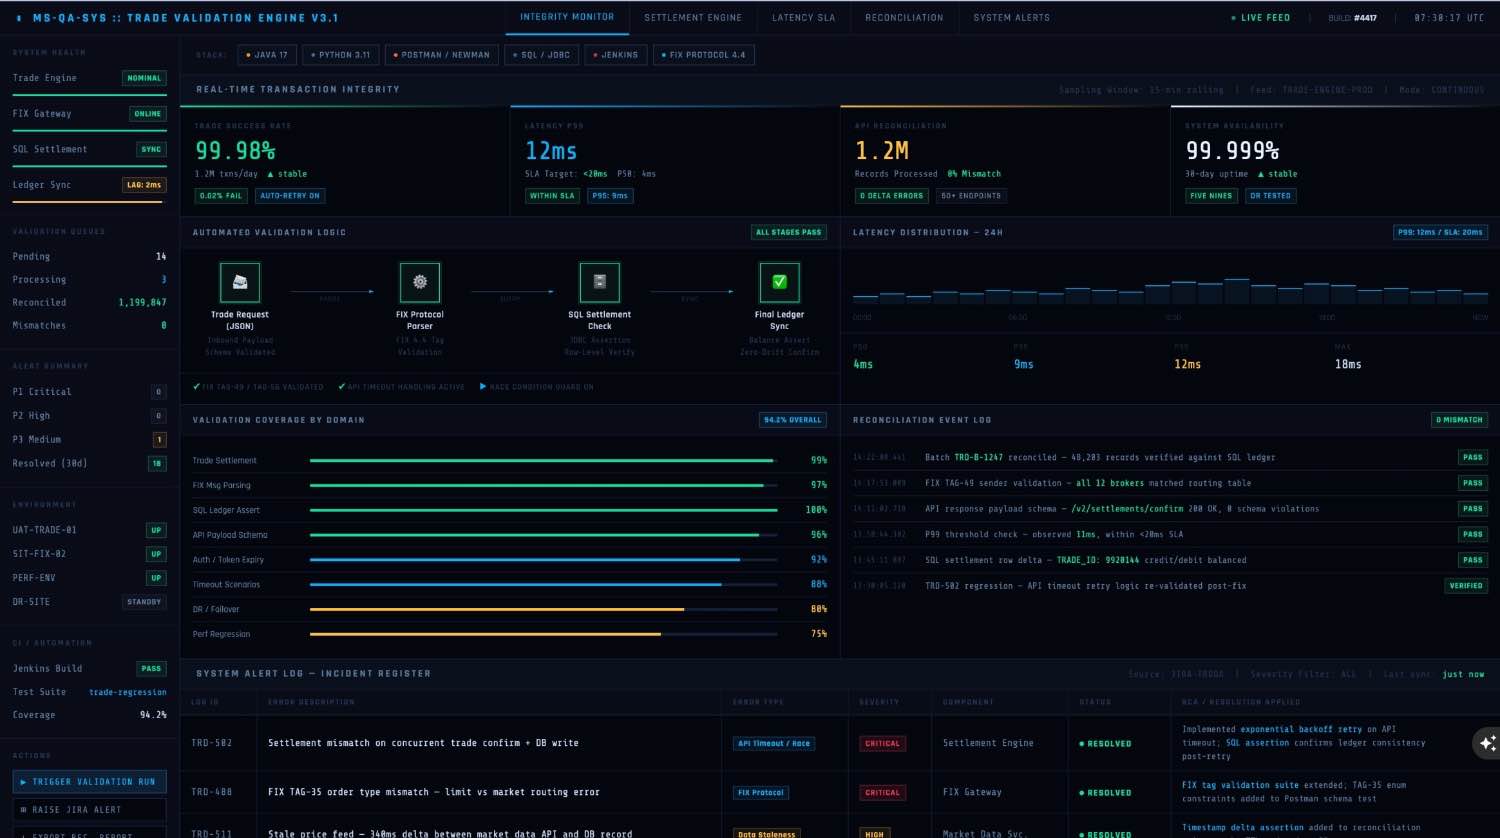Click the FIX Gateway ONLINE status badge

pos(148,114)
